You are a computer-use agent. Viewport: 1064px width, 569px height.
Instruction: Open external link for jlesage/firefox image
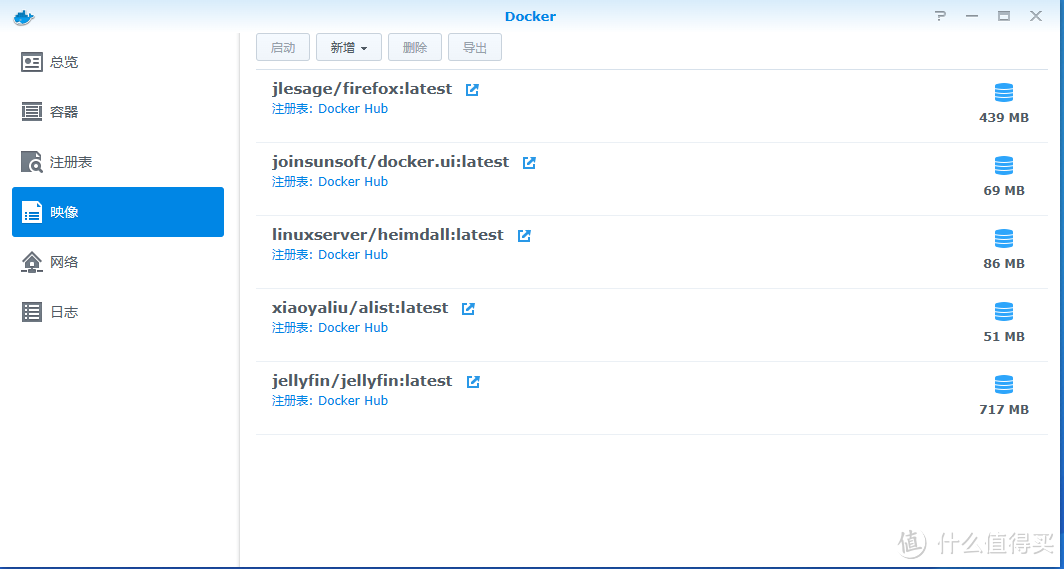pyautogui.click(x=472, y=90)
